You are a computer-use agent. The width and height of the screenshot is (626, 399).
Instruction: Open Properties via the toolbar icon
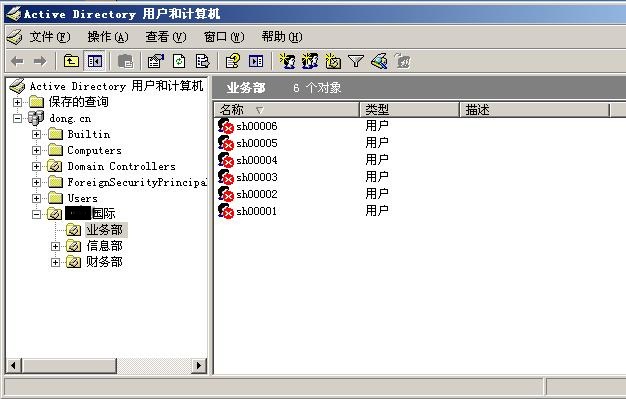click(156, 61)
